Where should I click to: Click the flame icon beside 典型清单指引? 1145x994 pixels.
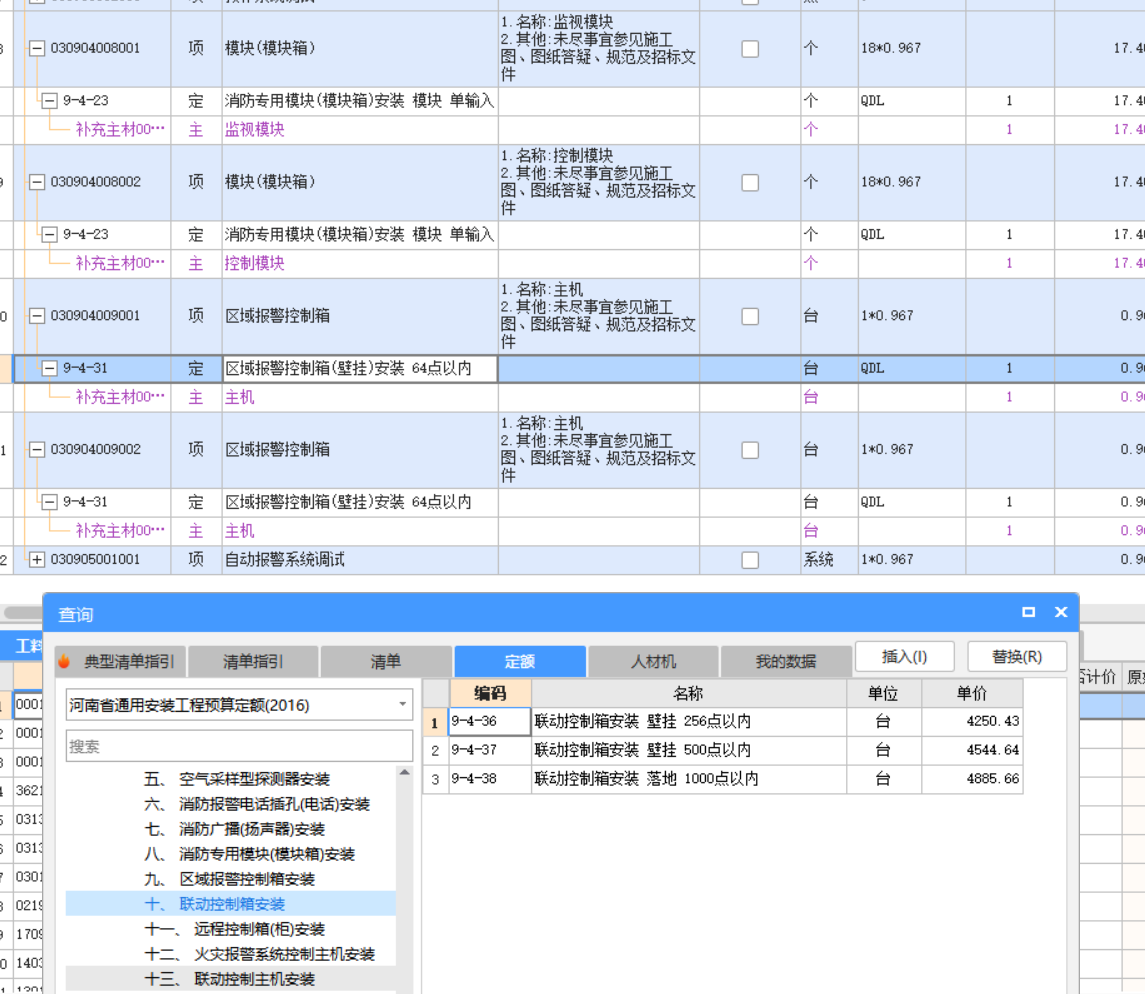coord(64,661)
